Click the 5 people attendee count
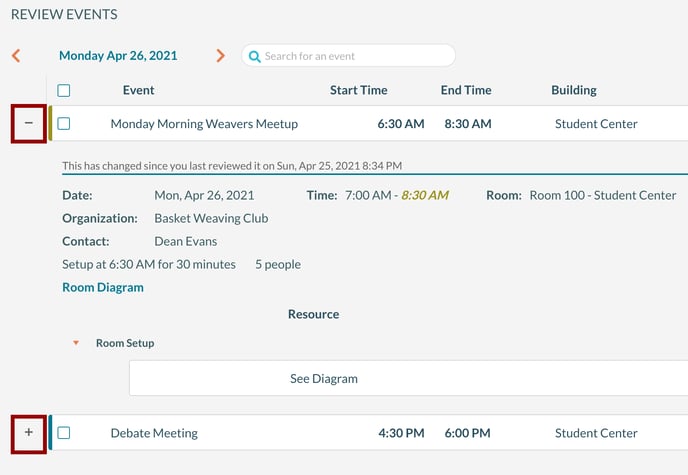688x475 pixels. [278, 264]
